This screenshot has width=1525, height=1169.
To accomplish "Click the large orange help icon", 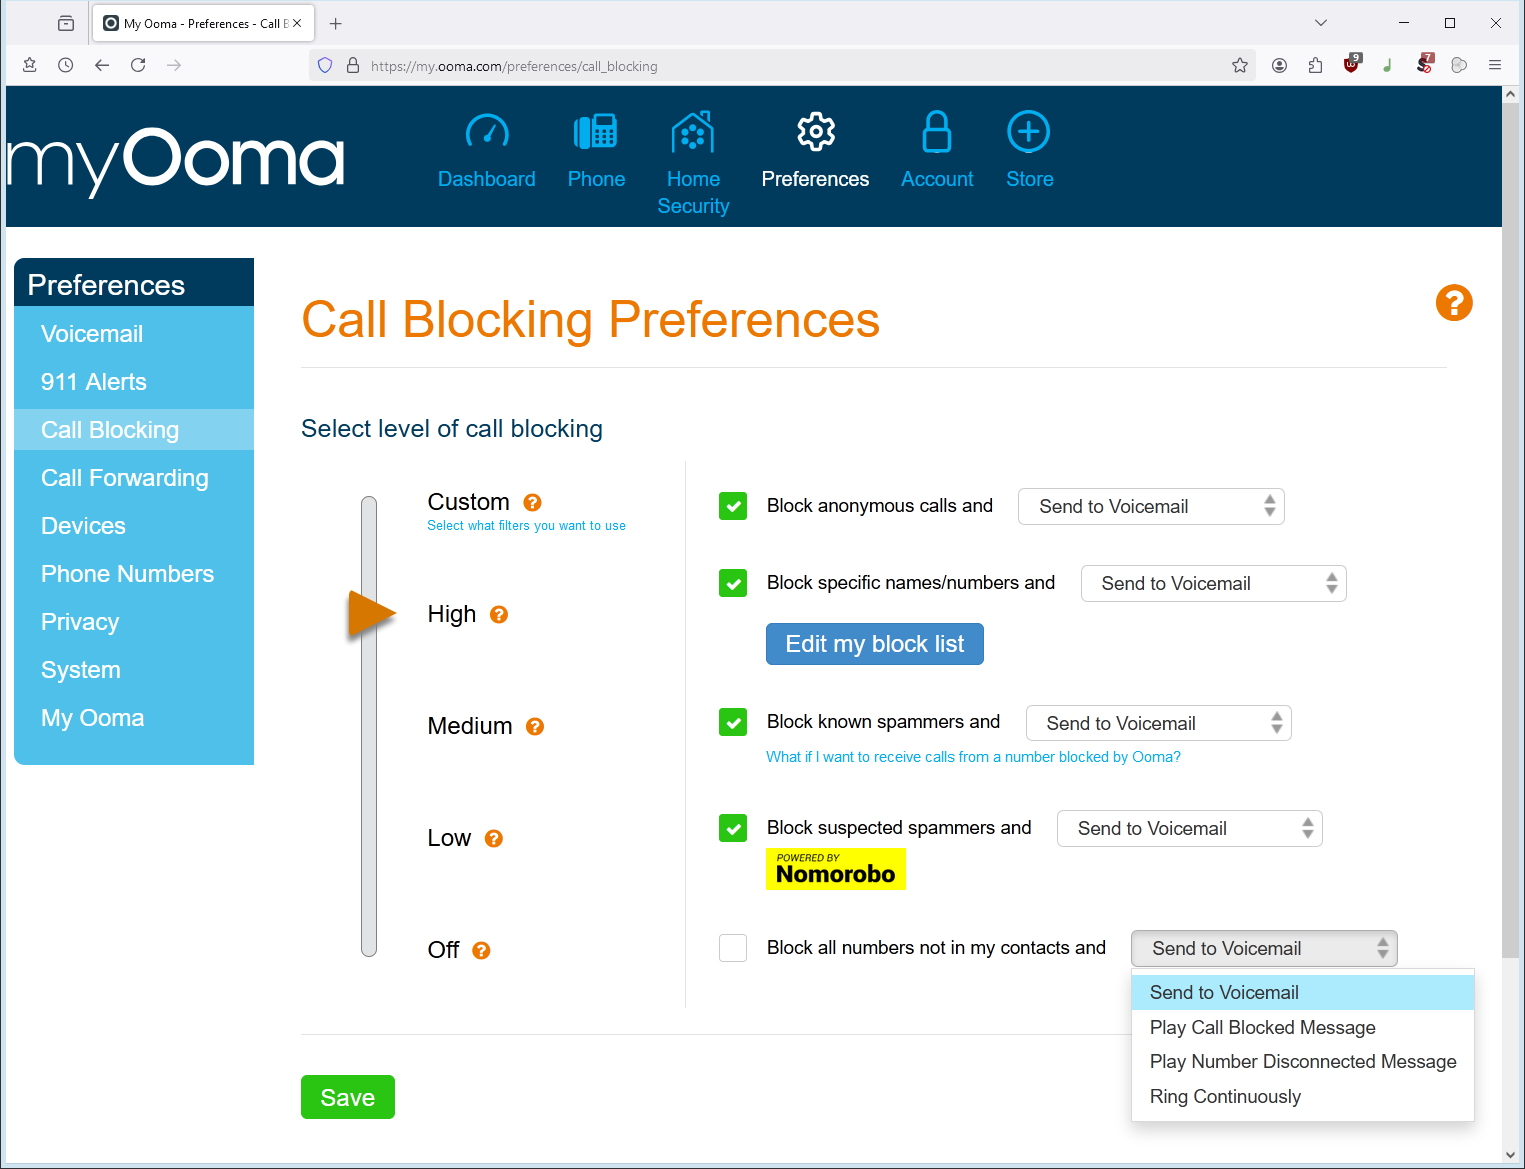I will [1454, 303].
